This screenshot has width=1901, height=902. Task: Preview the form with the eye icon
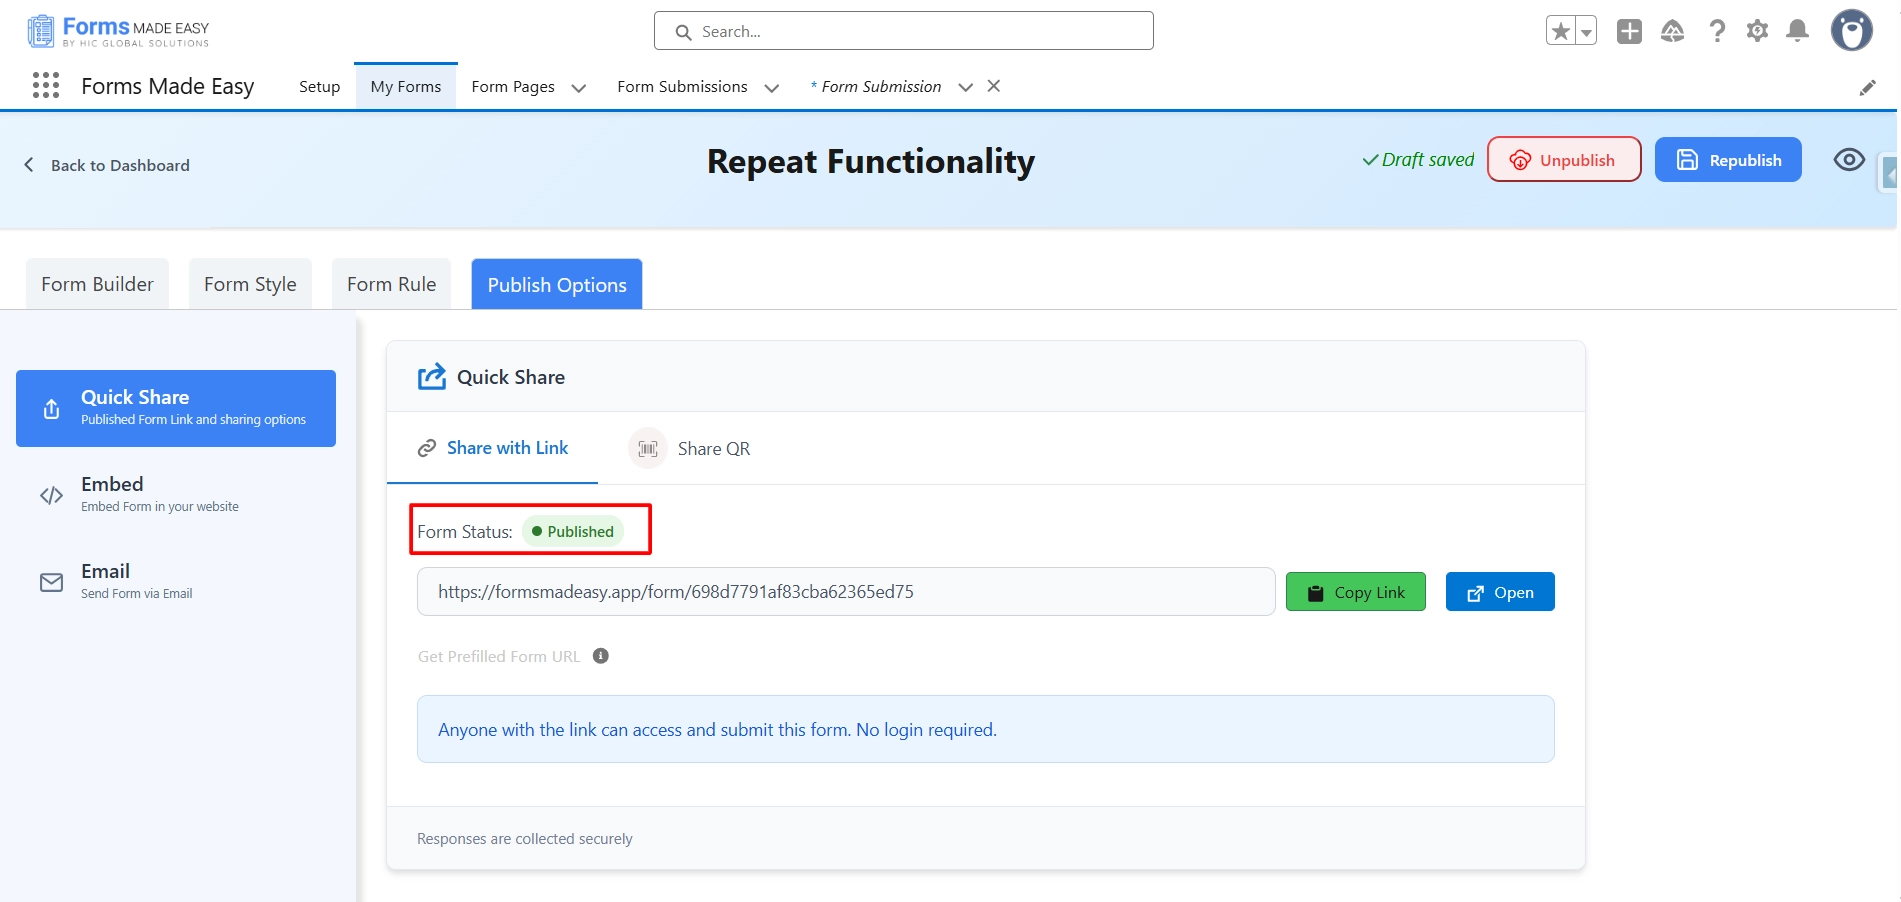[1849, 160]
